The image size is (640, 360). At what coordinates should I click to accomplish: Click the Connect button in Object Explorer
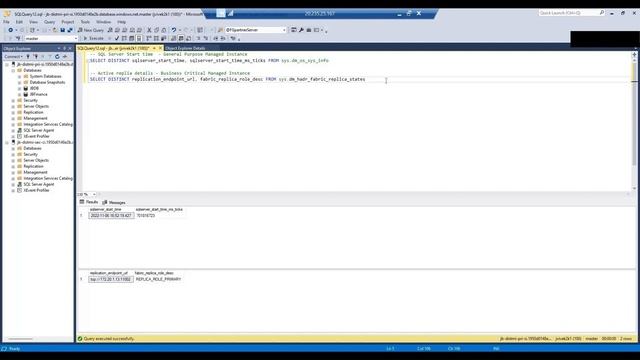(13, 57)
